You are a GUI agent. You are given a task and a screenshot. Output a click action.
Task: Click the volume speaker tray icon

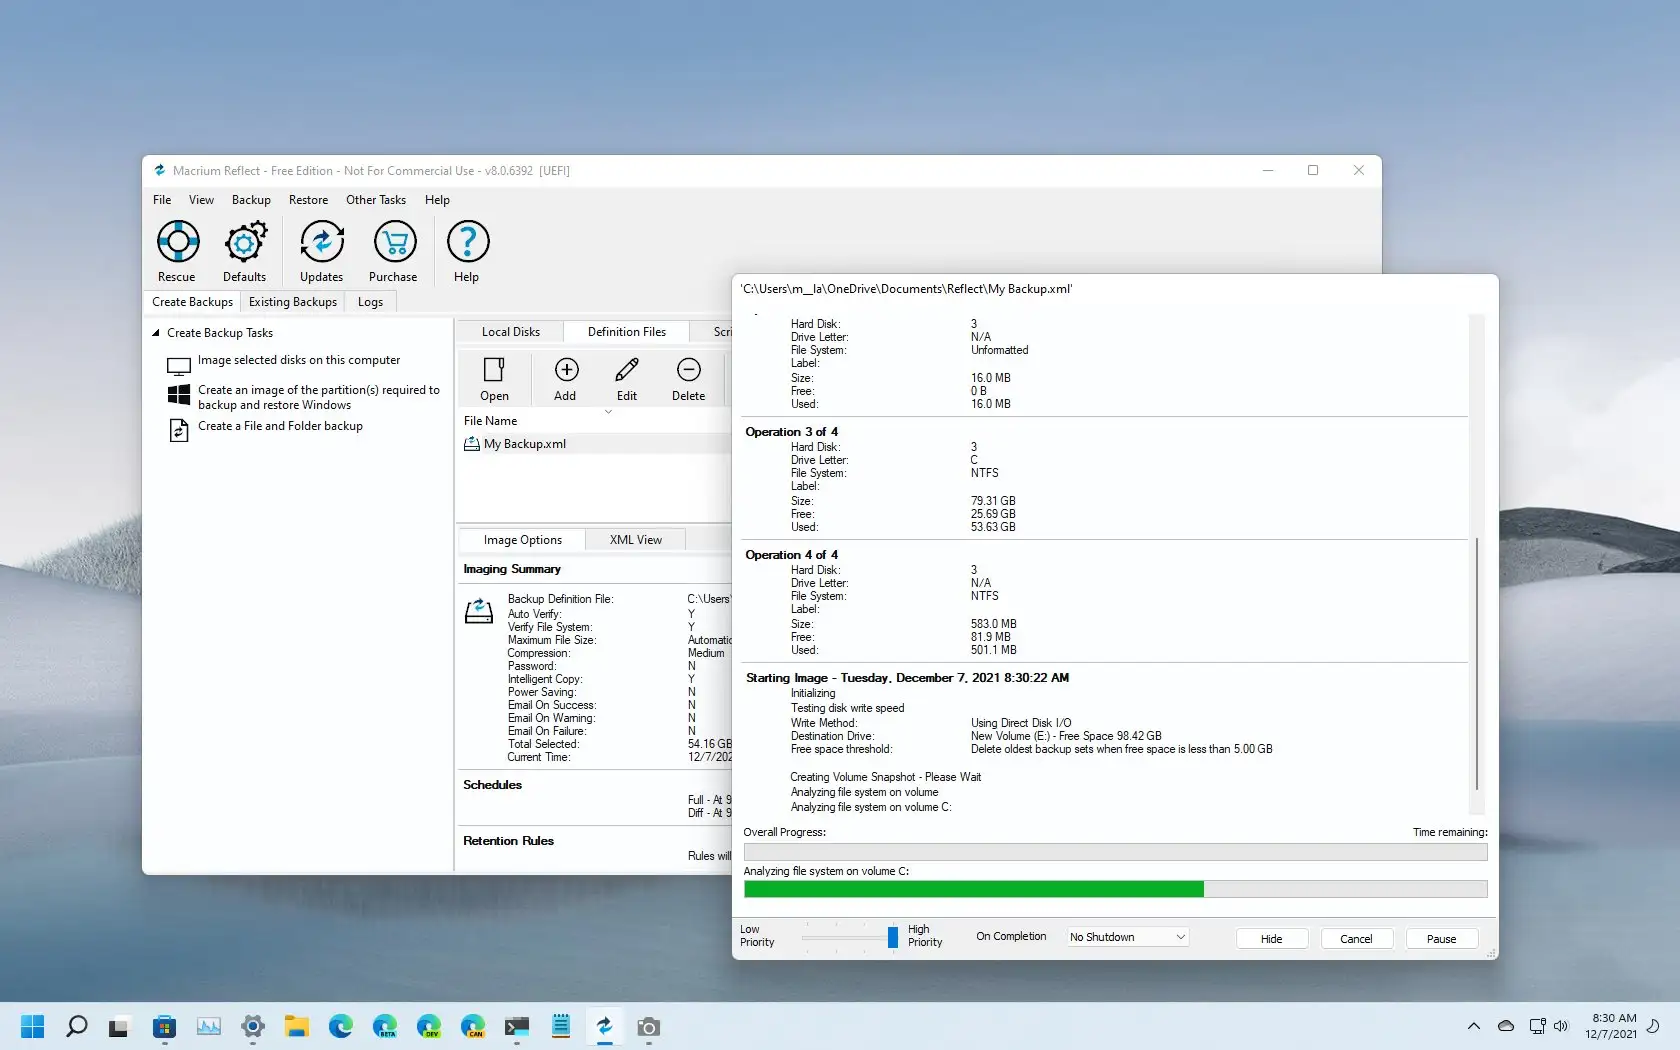(1561, 1026)
